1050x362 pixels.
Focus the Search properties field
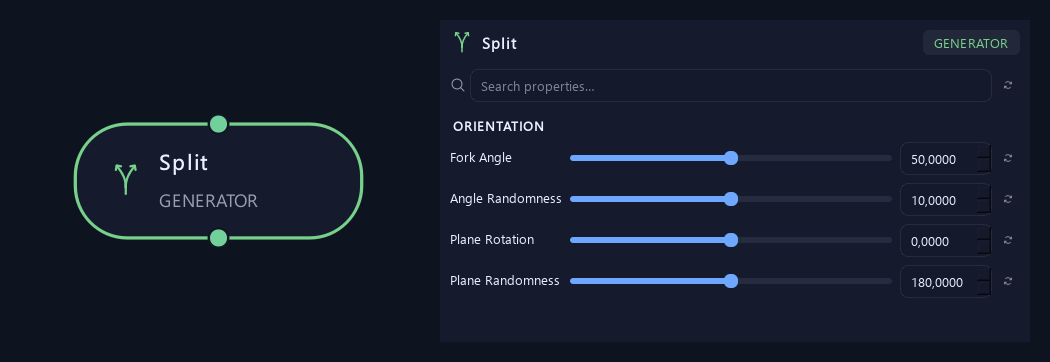731,86
